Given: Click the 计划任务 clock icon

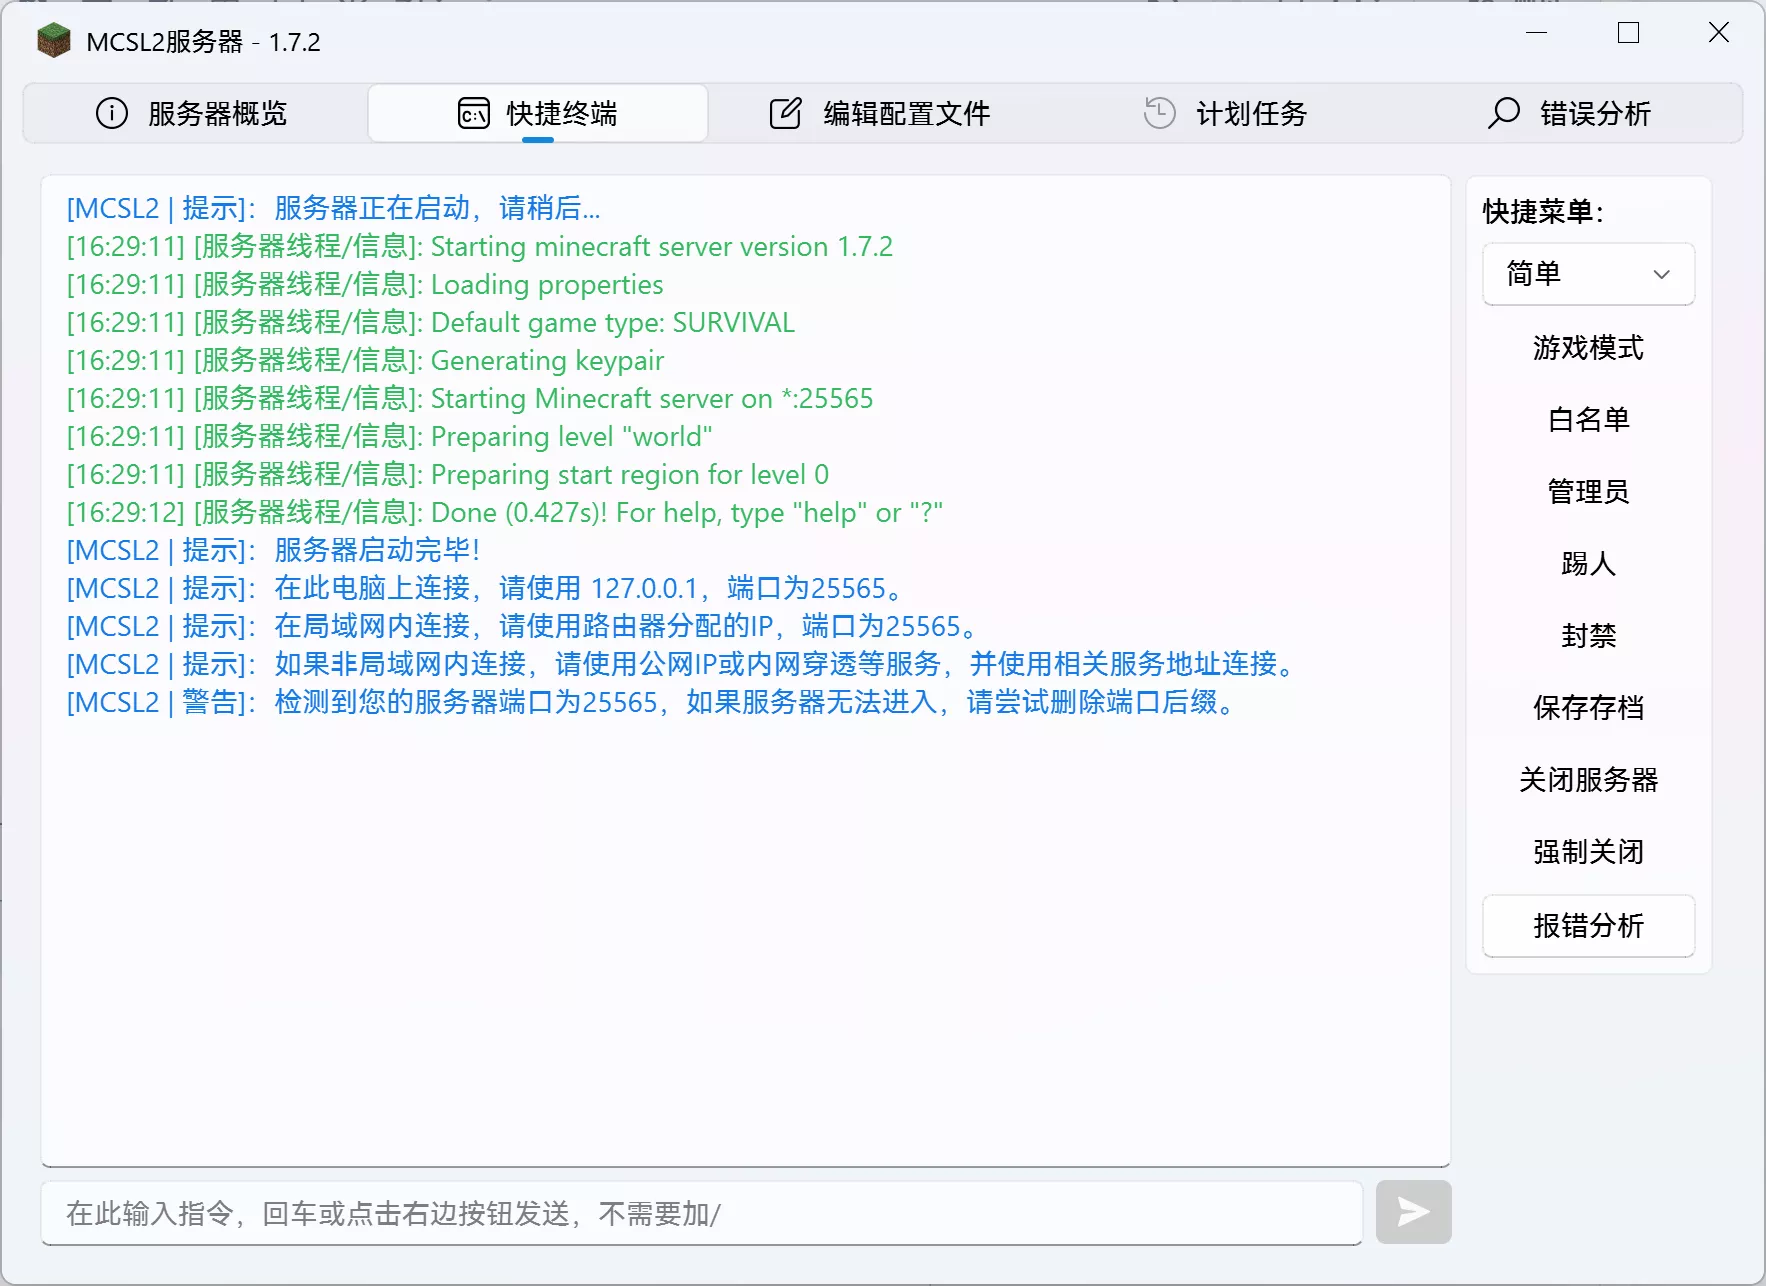Looking at the screenshot, I should click(x=1158, y=113).
